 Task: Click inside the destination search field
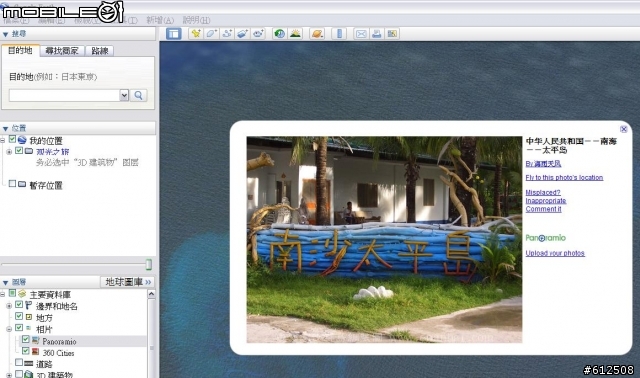[64, 96]
